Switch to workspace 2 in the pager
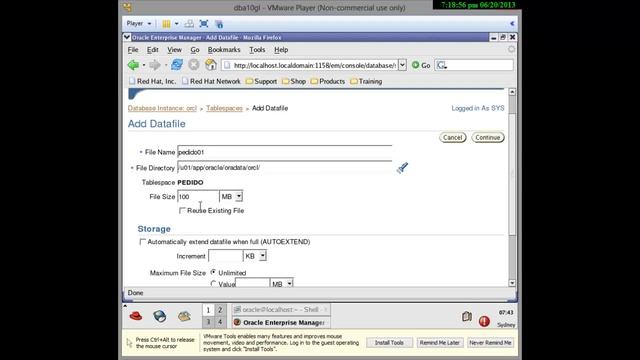This screenshot has width=640, height=360. click(x=220, y=310)
